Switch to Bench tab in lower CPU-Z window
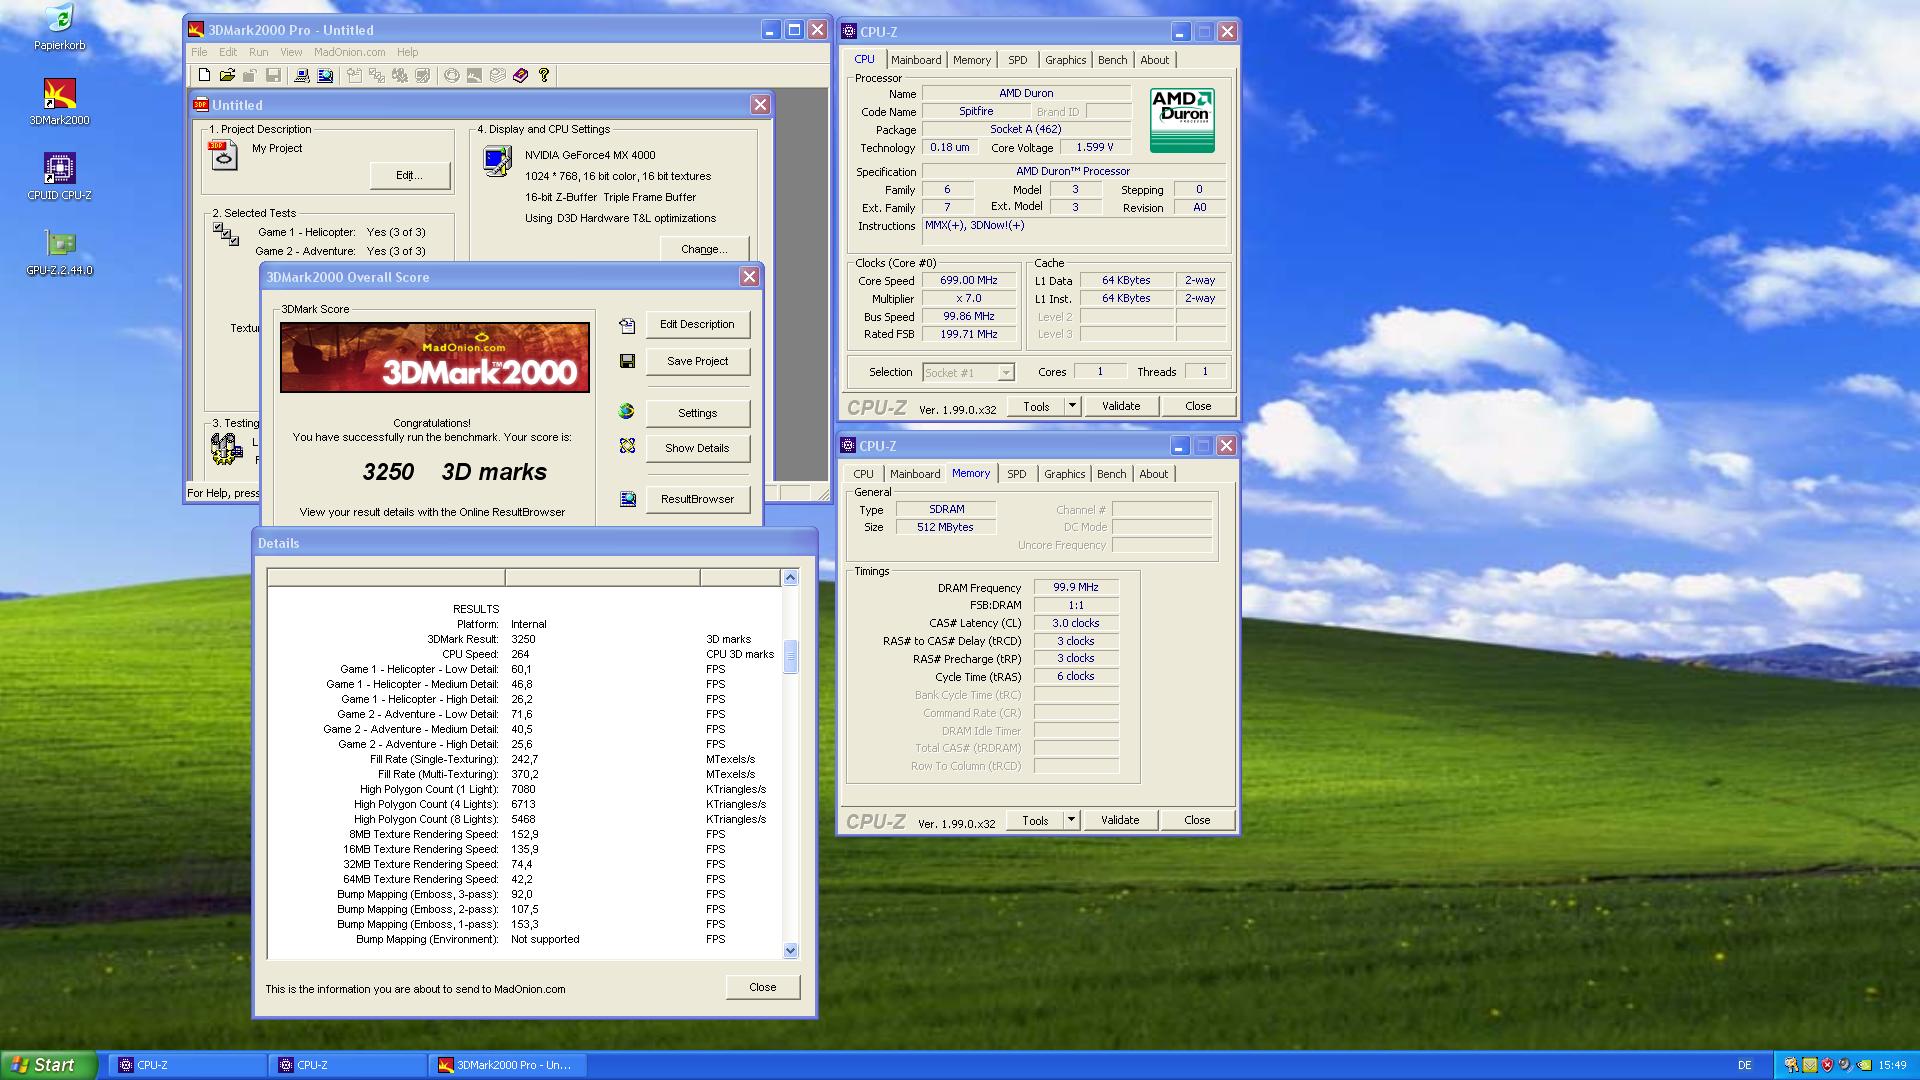The width and height of the screenshot is (1920, 1080). (1112, 474)
